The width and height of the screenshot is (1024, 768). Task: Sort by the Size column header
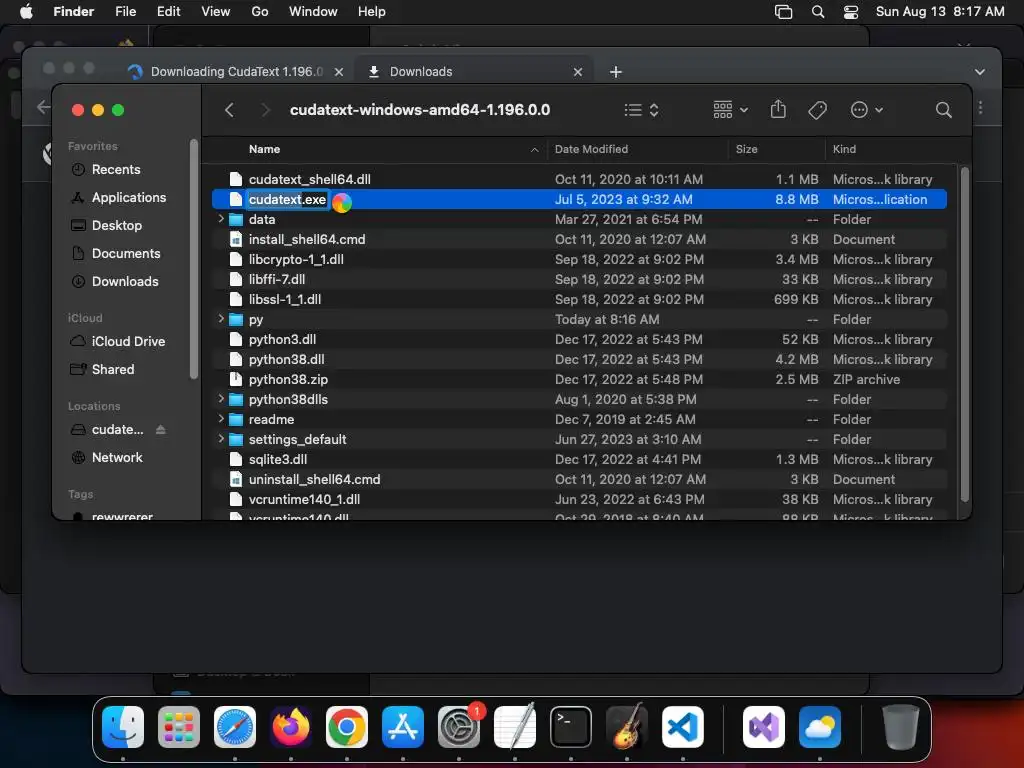(746, 149)
